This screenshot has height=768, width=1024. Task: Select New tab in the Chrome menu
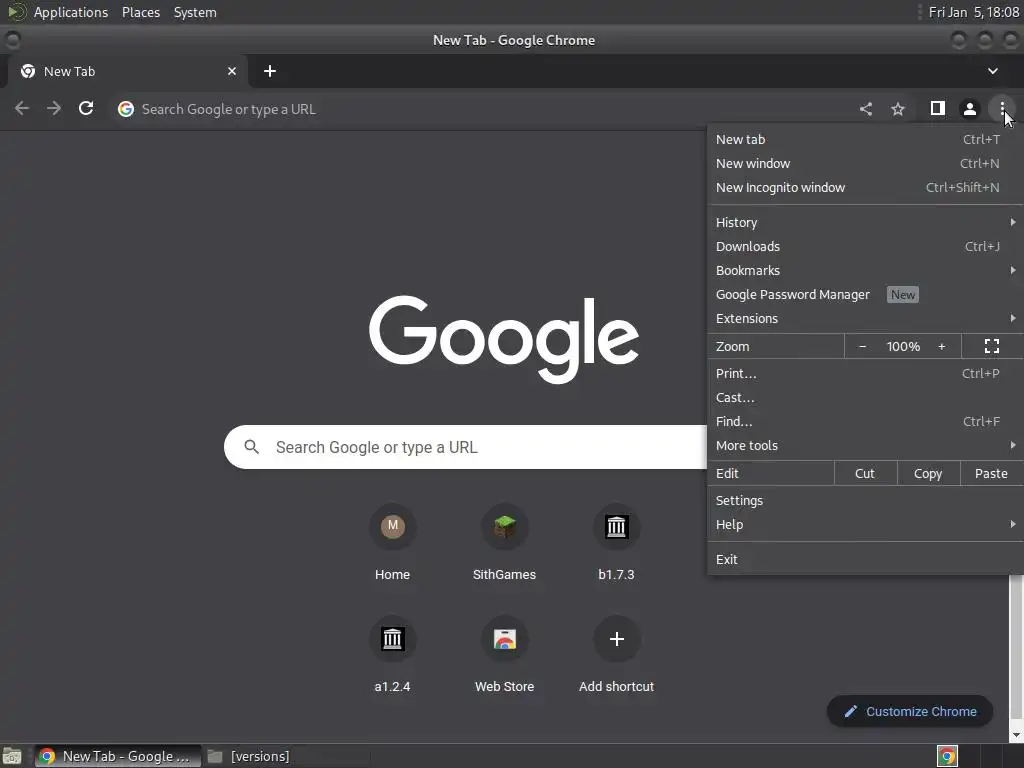click(x=865, y=139)
